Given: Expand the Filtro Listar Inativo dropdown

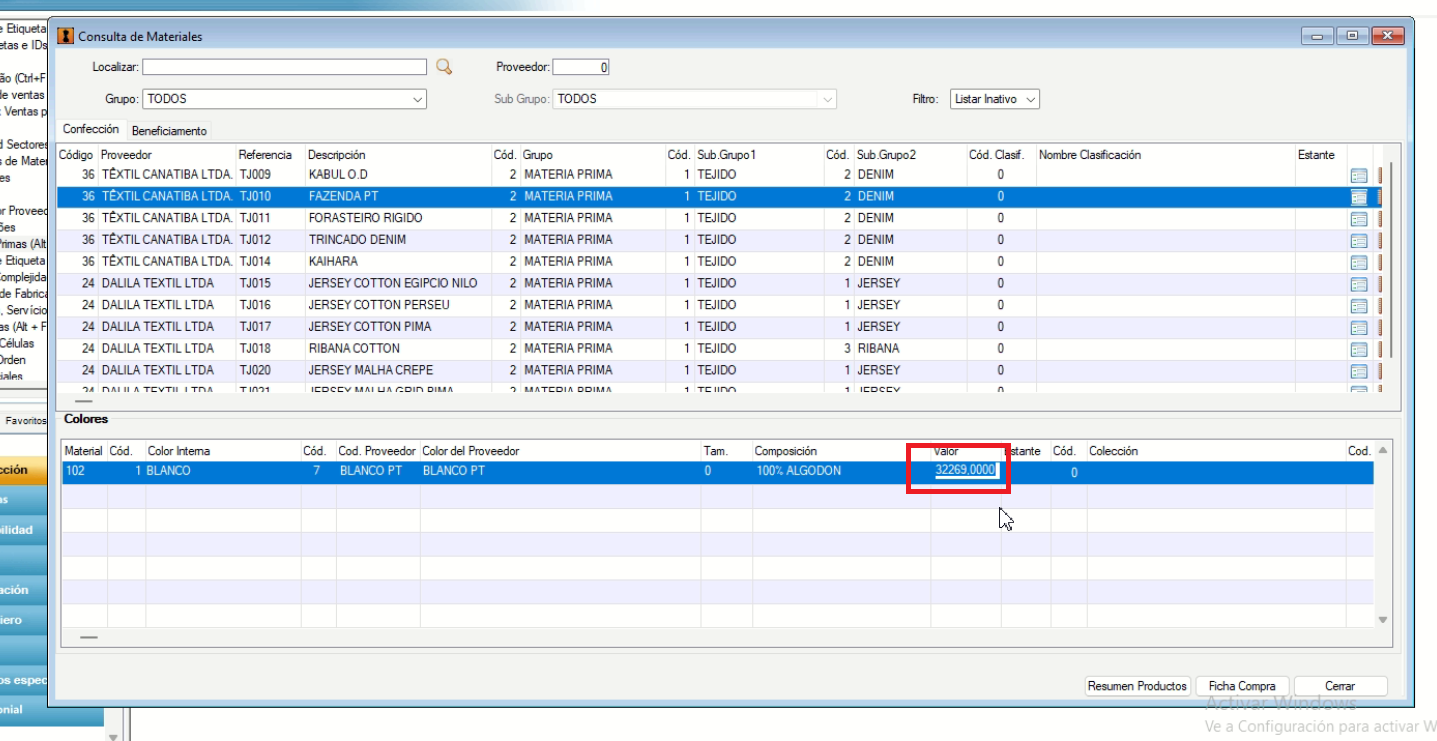Looking at the screenshot, I should (x=994, y=99).
